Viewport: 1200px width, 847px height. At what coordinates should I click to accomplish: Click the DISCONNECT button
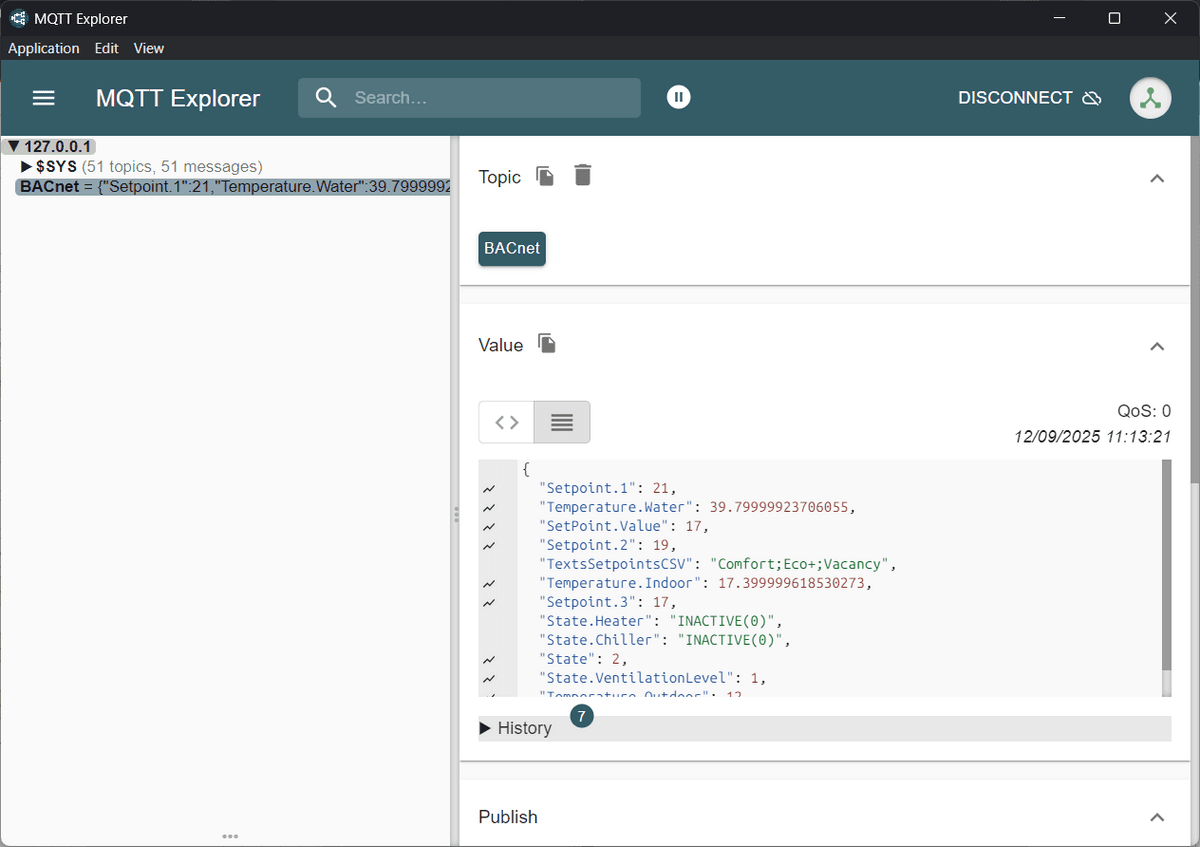point(1029,98)
